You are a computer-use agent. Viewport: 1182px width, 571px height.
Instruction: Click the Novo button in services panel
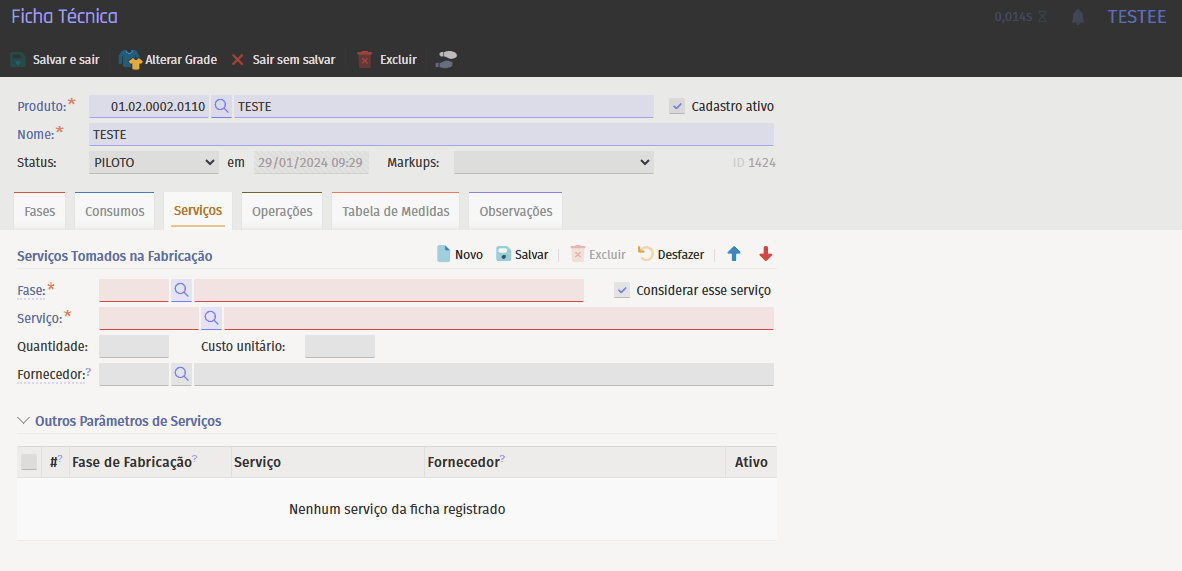click(x=459, y=255)
